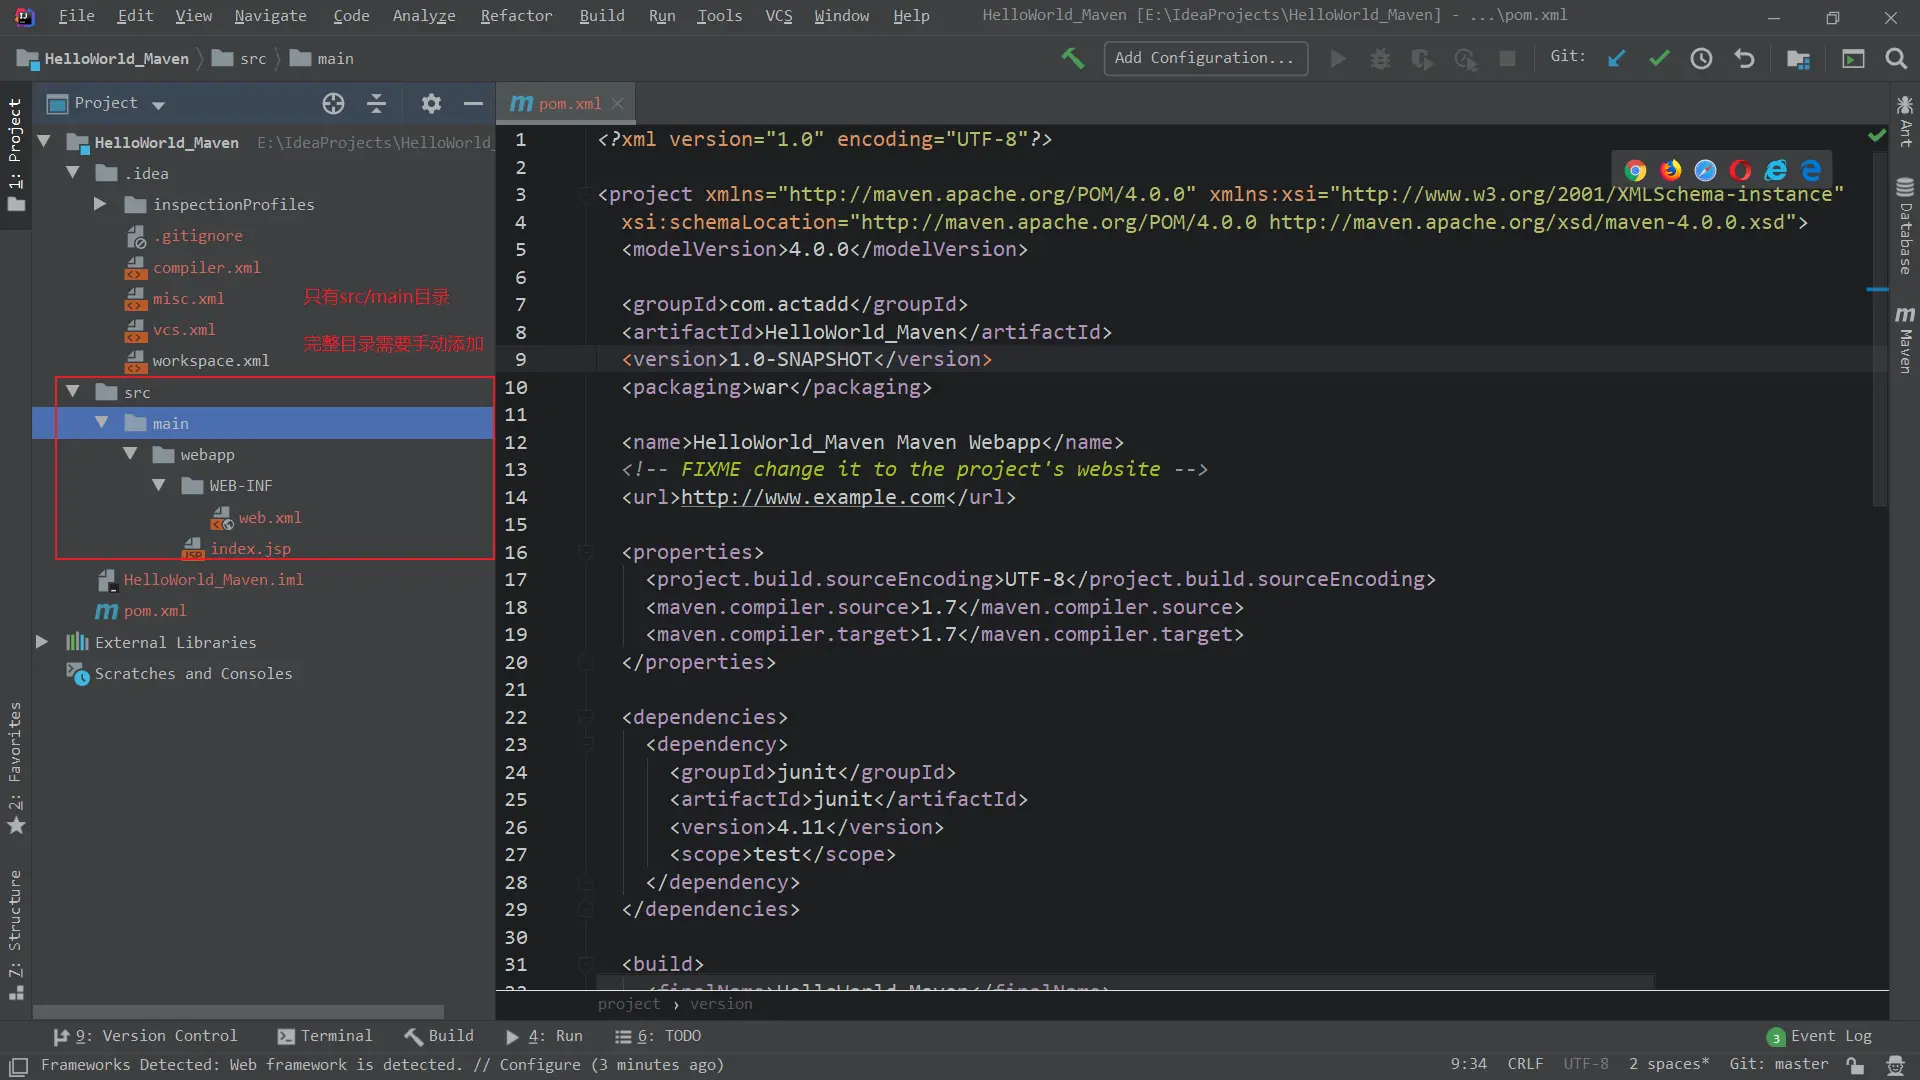The image size is (1920, 1080).
Task: Click the Build Project hammer icon
Action: pyautogui.click(x=1072, y=59)
